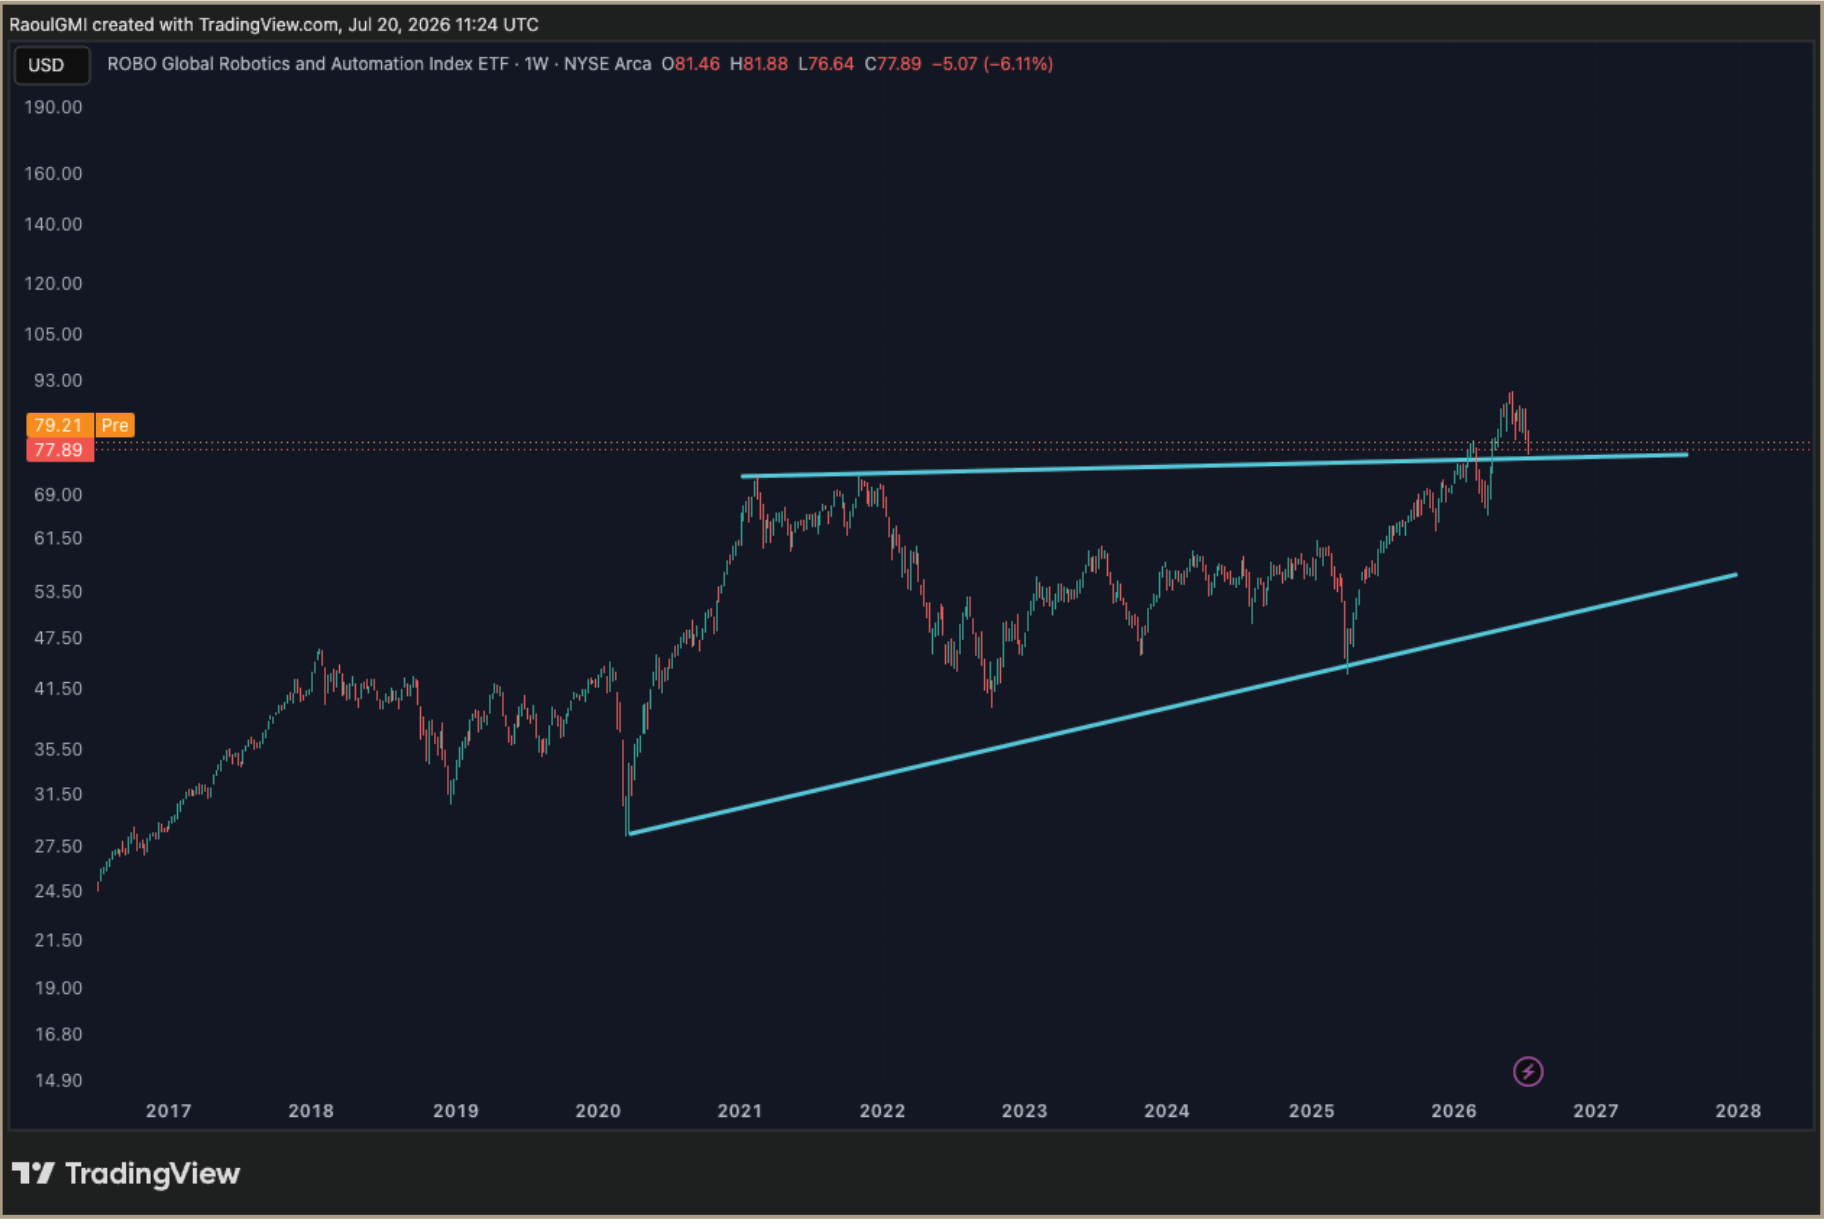Click the 2020 time axis label
The width and height of the screenshot is (1824, 1224).
click(598, 1111)
